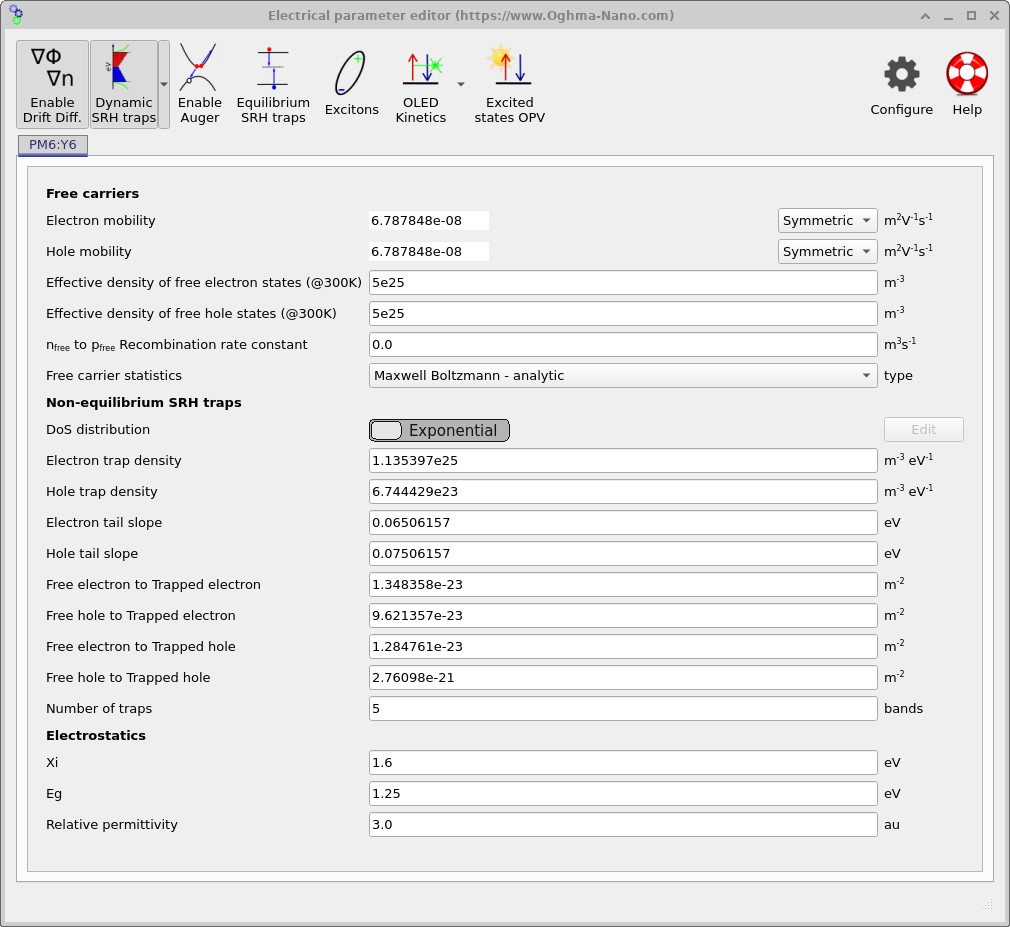Click the Electrostatics section heading

pyautogui.click(x=96, y=736)
